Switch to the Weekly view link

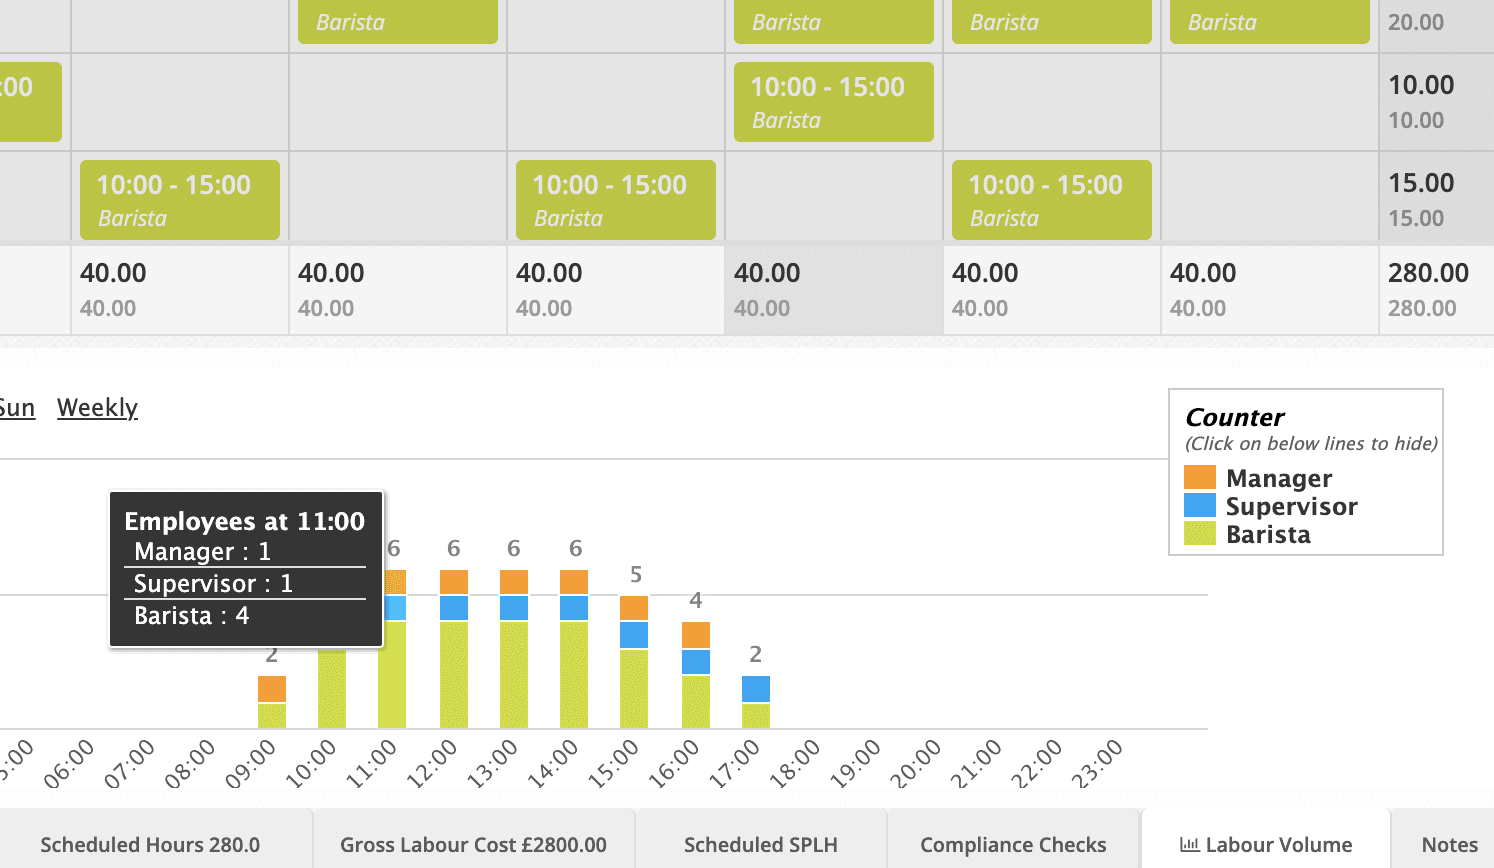(96, 407)
